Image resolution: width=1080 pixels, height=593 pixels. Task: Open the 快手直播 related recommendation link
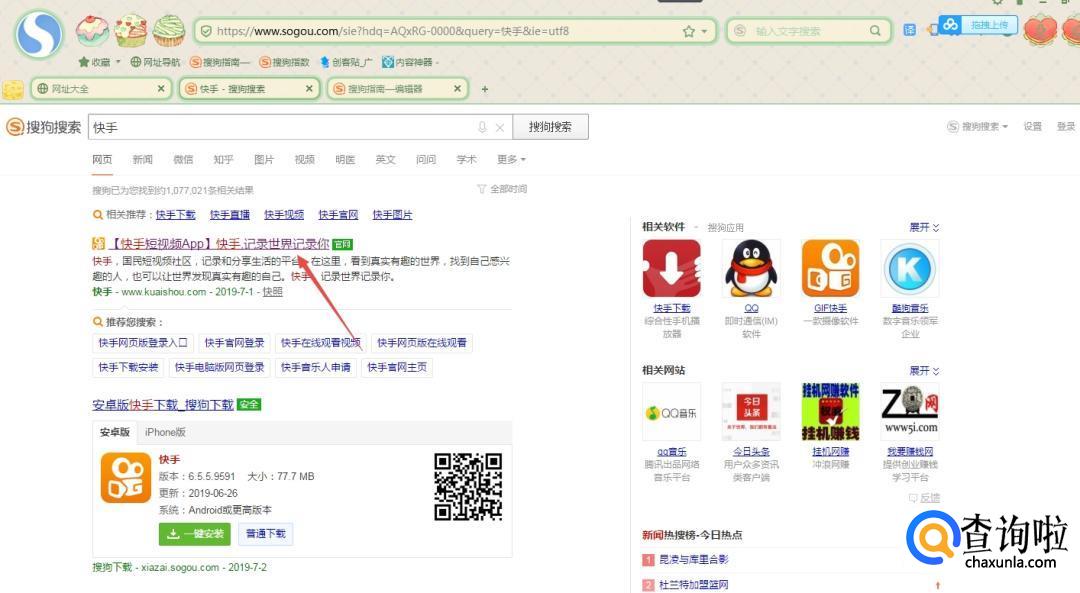coord(230,215)
